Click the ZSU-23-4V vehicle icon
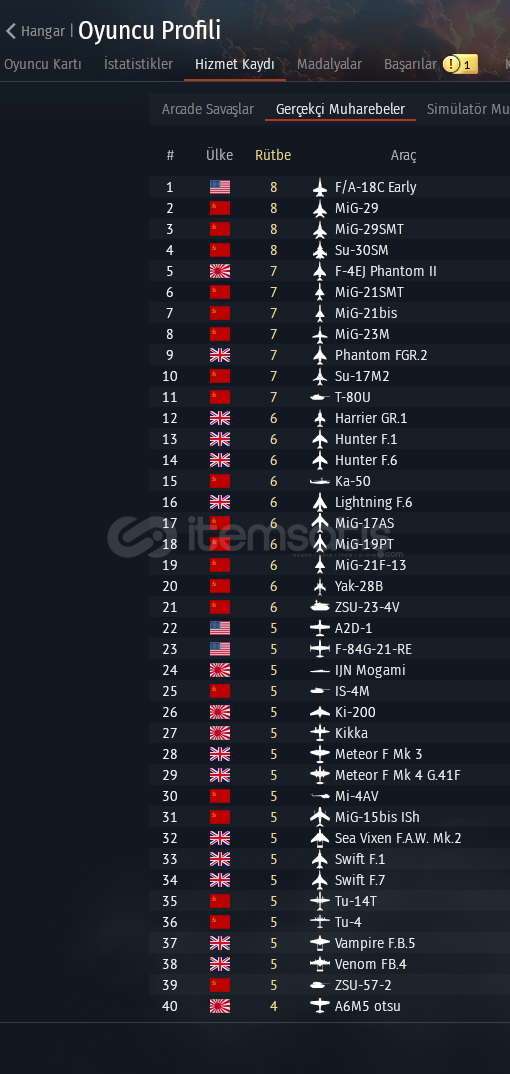The width and height of the screenshot is (510, 1074). pyautogui.click(x=320, y=607)
